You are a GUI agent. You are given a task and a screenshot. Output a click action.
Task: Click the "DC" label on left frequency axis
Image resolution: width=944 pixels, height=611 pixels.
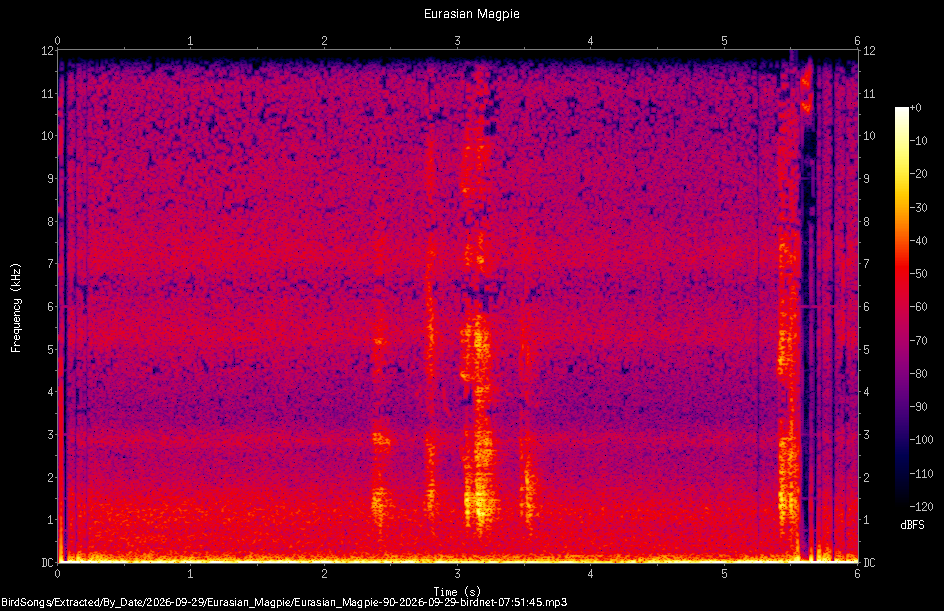[48, 562]
